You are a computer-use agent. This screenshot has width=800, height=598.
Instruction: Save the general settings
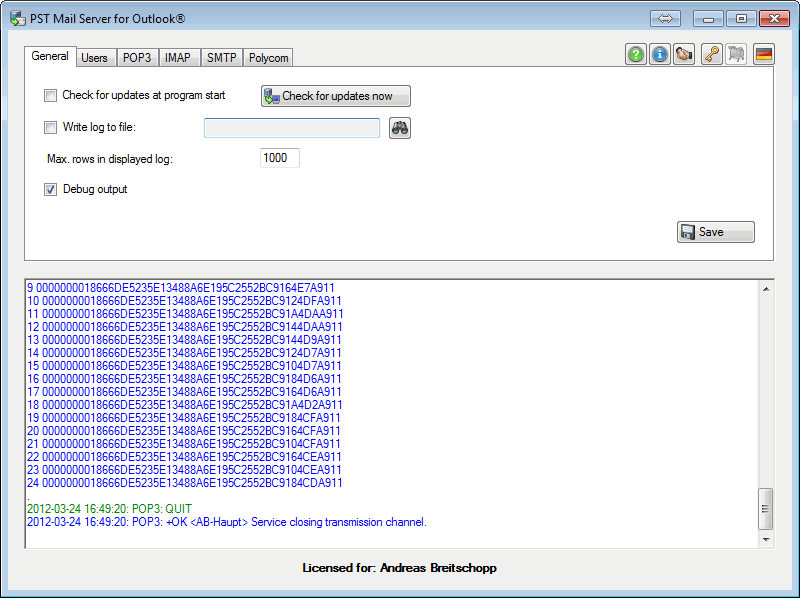point(715,231)
